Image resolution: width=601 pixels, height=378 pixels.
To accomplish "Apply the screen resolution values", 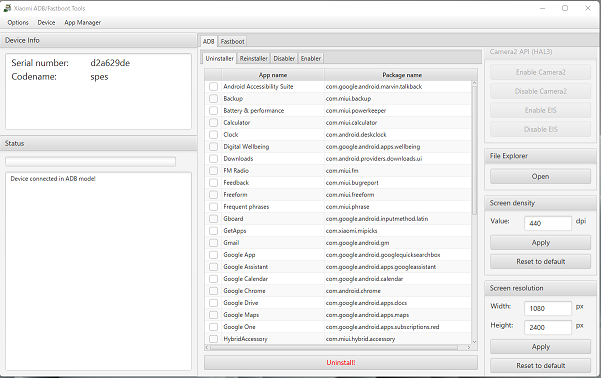I will [x=540, y=347].
